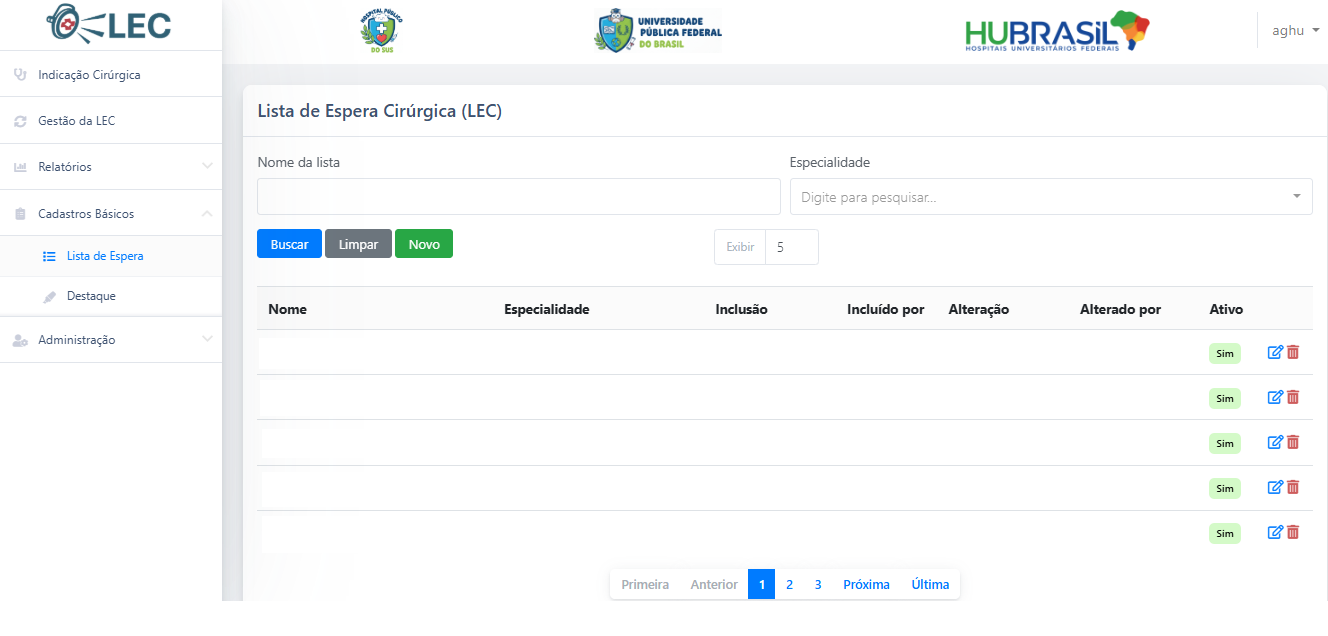Screen dimensions: 1328x636
Task: Click the Hospital Público do SUS logo
Action: pos(381,31)
